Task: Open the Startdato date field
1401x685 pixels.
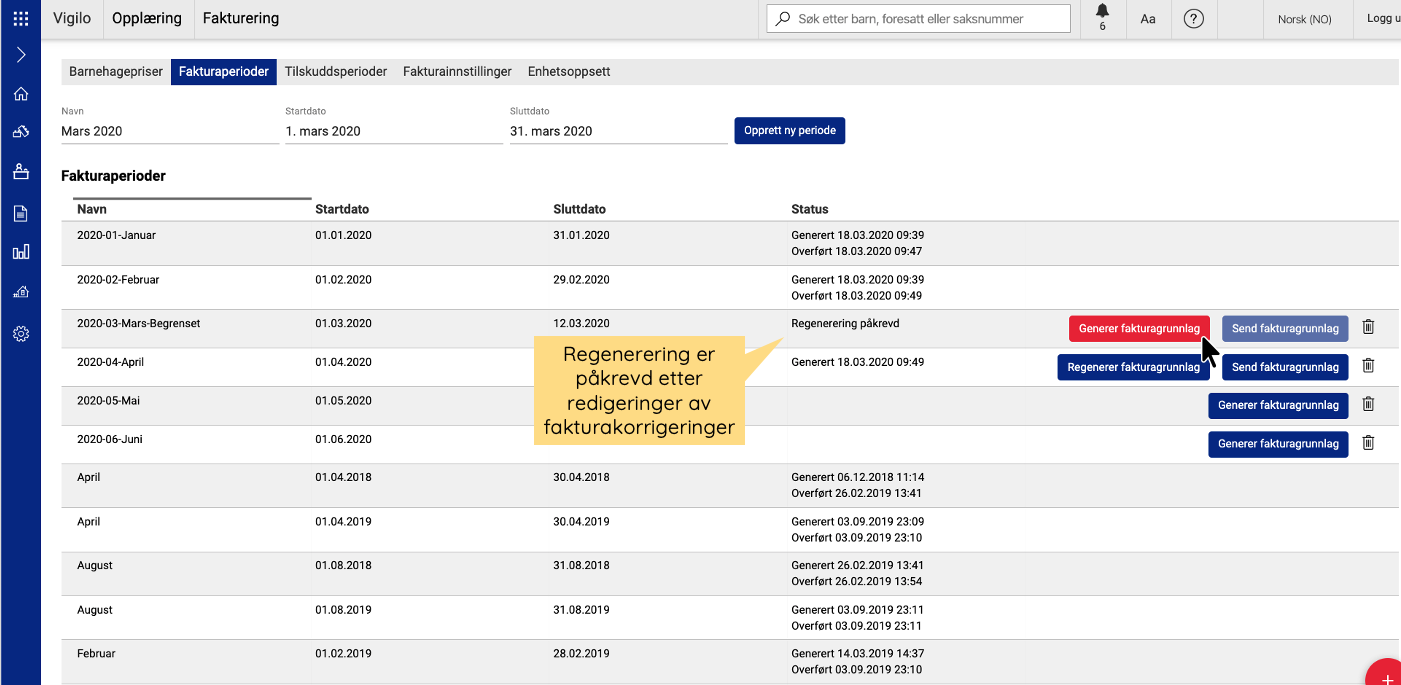Action: pos(393,131)
